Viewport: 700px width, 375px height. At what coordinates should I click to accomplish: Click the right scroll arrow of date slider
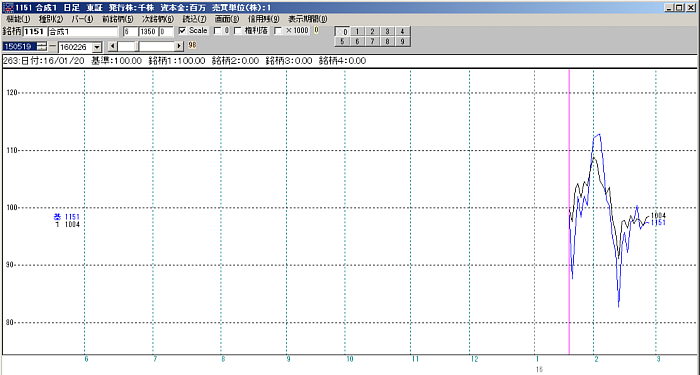(179, 46)
